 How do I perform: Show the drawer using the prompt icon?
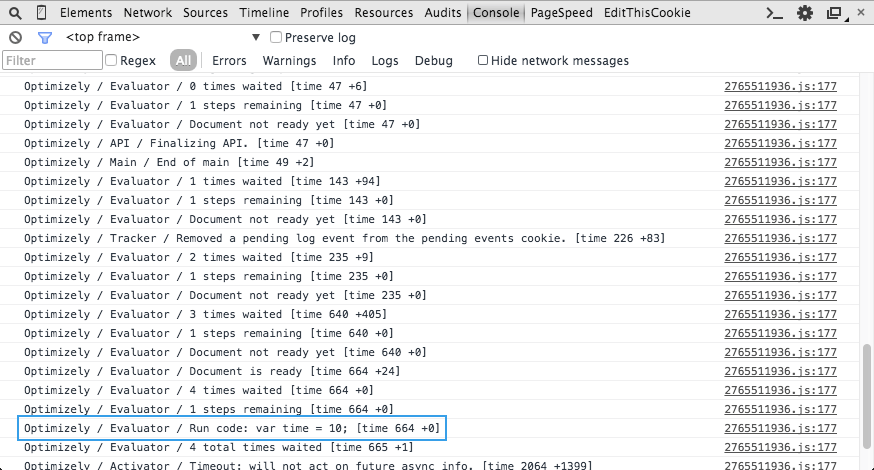pyautogui.click(x=773, y=13)
